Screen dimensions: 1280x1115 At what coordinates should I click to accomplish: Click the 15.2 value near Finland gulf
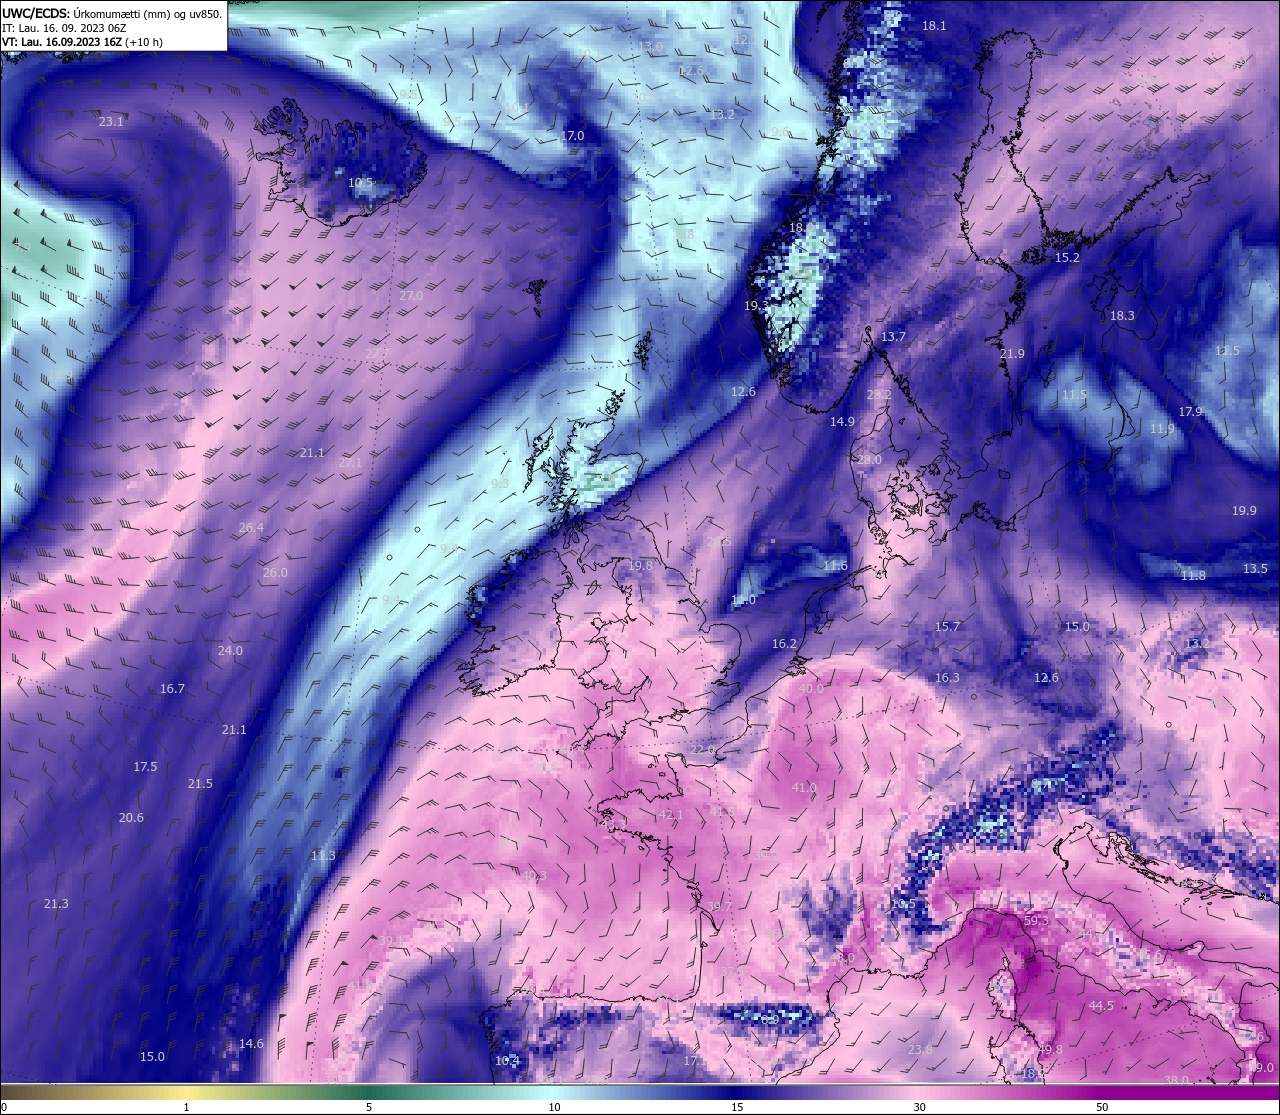click(x=1067, y=258)
